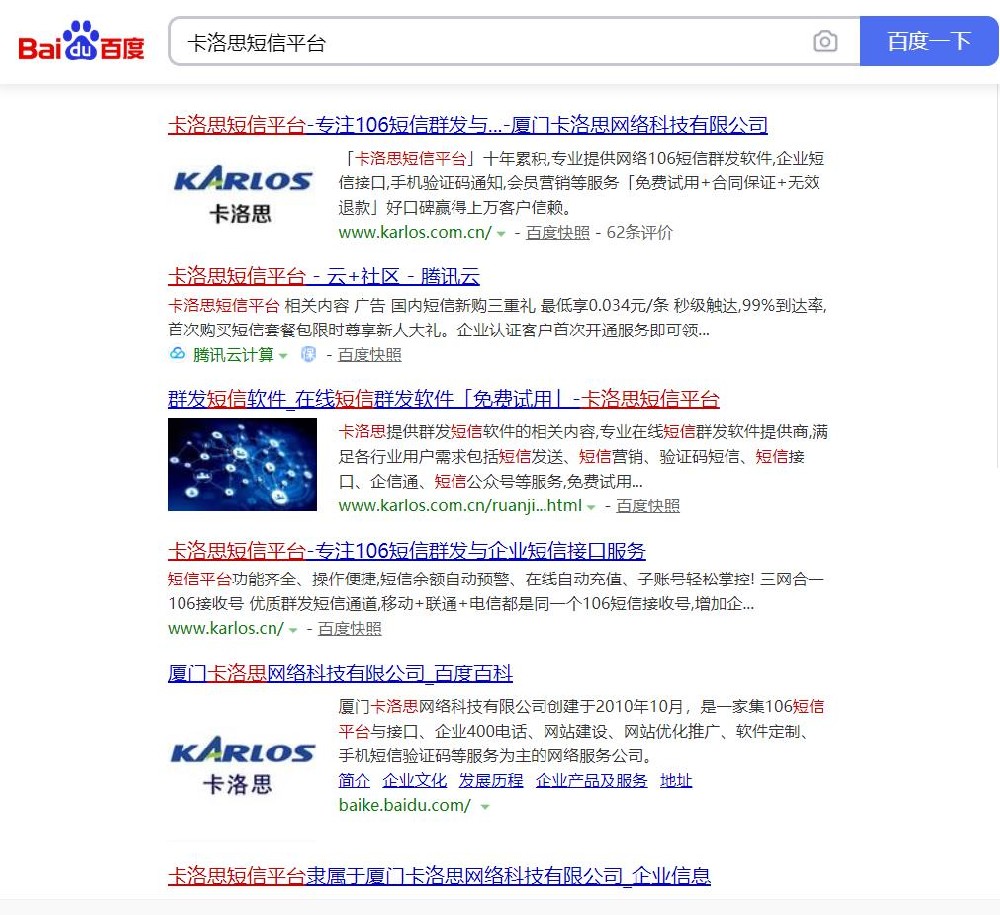Click 腾讯云计算 source label
Image resolution: width=1000 pixels, height=915 pixels.
[x=233, y=355]
